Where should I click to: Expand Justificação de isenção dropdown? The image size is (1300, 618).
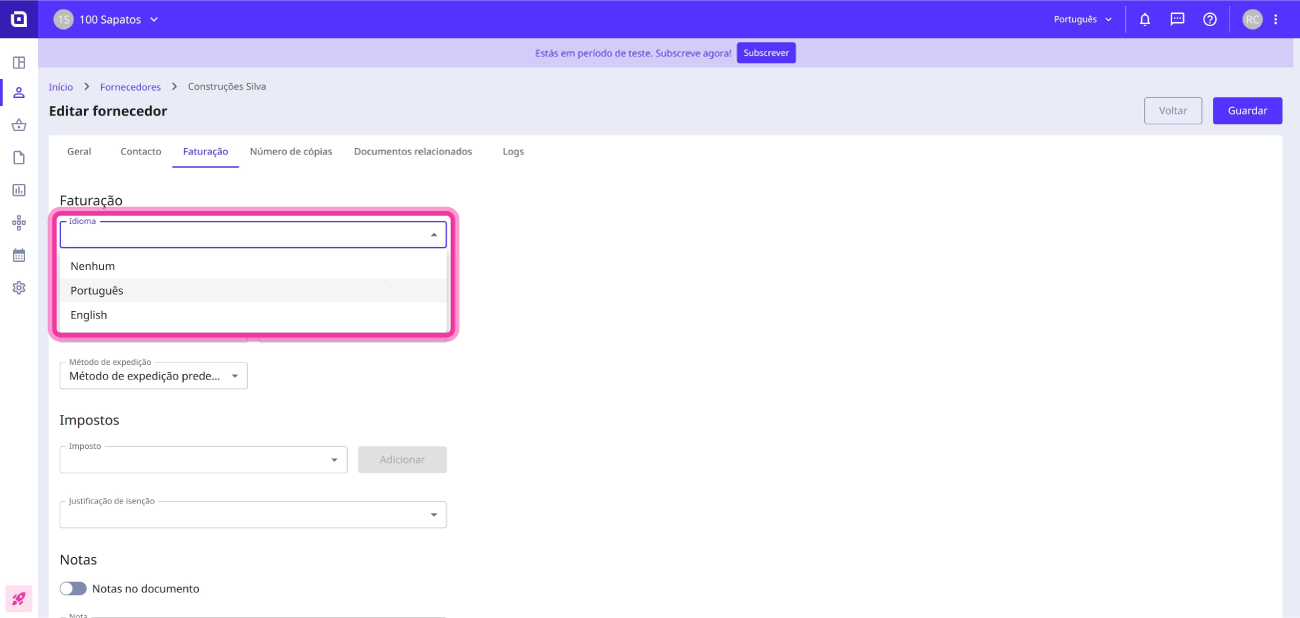253,514
